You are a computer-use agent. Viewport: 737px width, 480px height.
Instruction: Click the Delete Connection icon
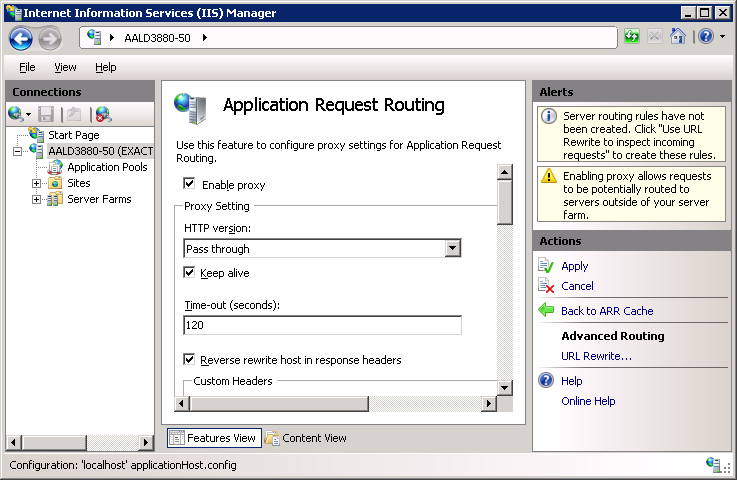click(x=103, y=114)
